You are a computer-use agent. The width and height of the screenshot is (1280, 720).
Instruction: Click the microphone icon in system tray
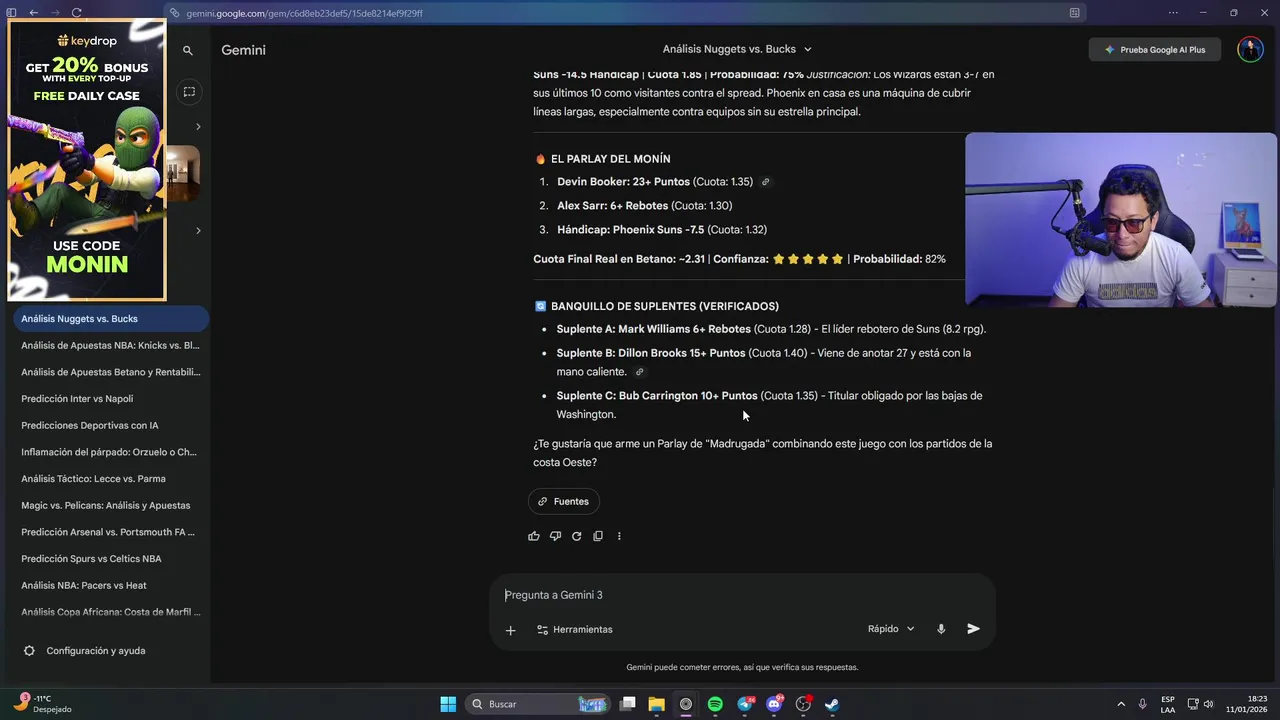tap(1142, 704)
